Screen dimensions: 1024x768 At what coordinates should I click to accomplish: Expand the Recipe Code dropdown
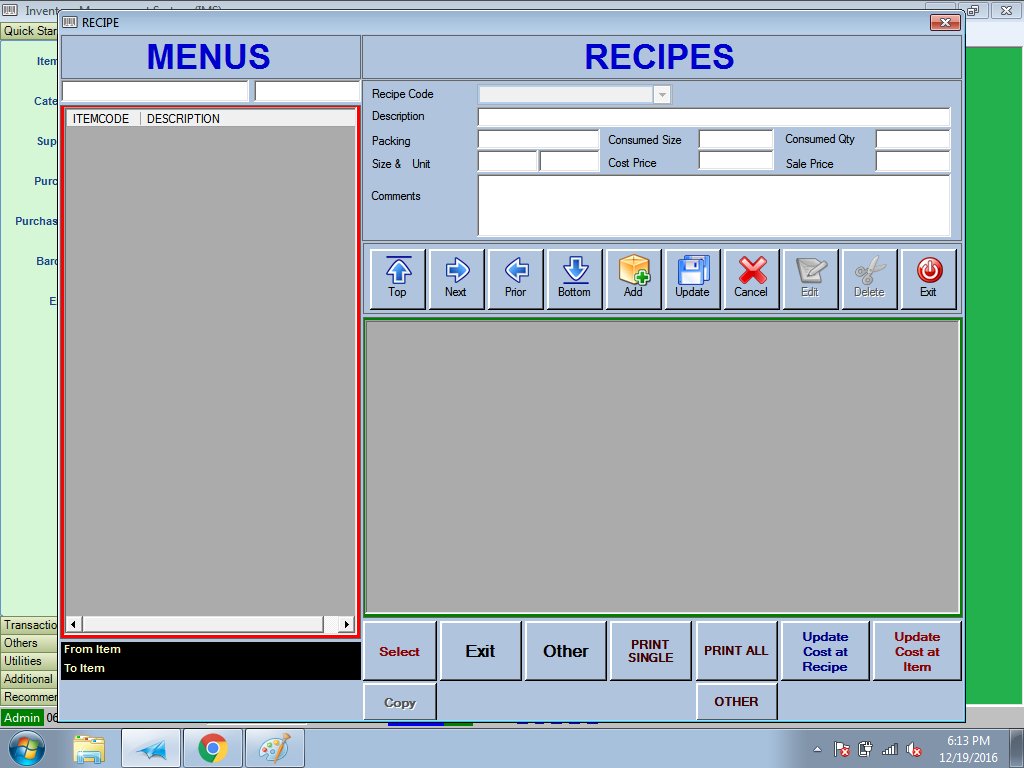[661, 95]
